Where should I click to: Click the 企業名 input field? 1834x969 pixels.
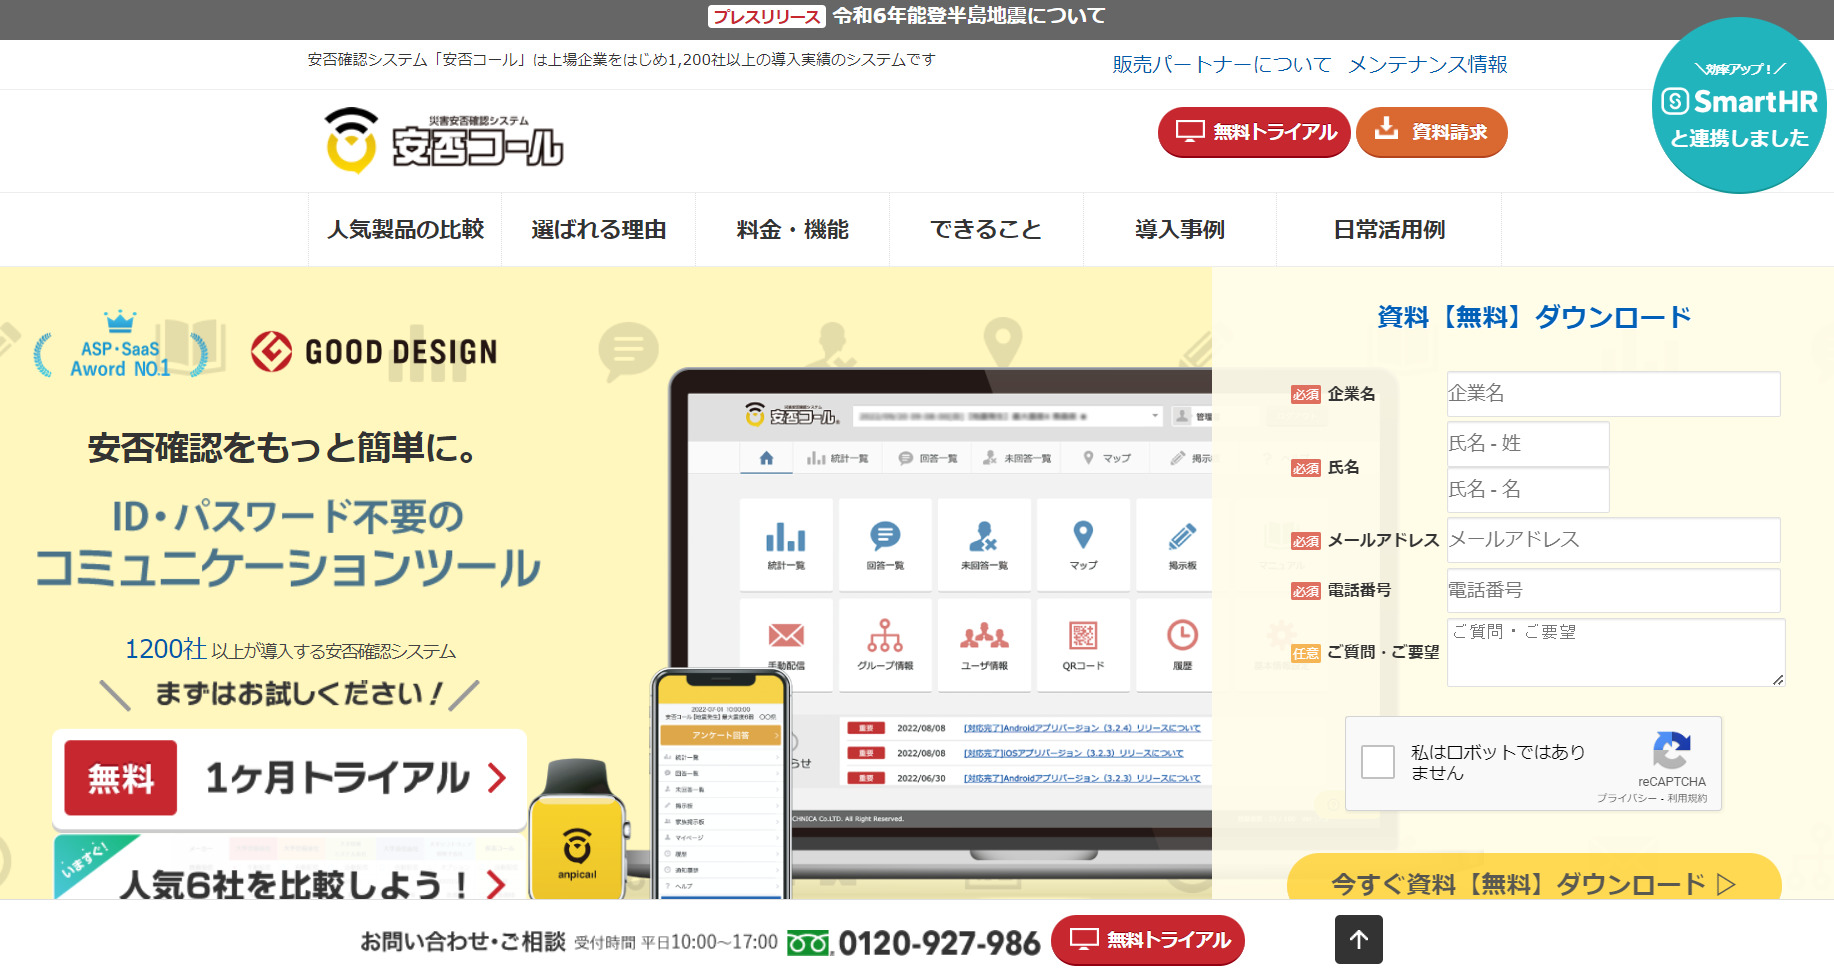point(1613,394)
